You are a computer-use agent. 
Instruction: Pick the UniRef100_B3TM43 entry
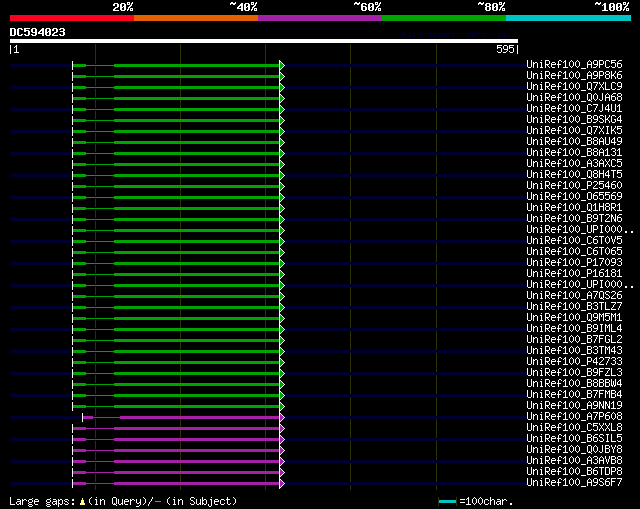pyautogui.click(x=574, y=351)
